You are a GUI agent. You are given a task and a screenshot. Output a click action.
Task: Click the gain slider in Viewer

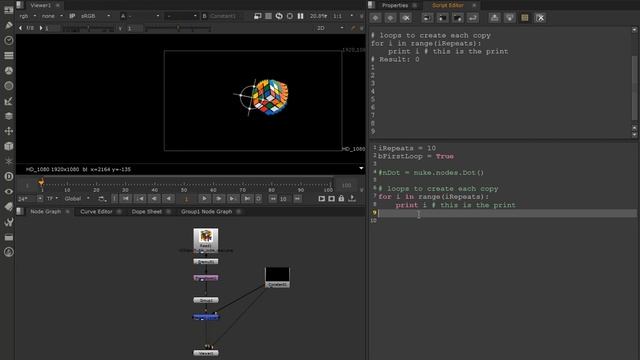click(89, 29)
